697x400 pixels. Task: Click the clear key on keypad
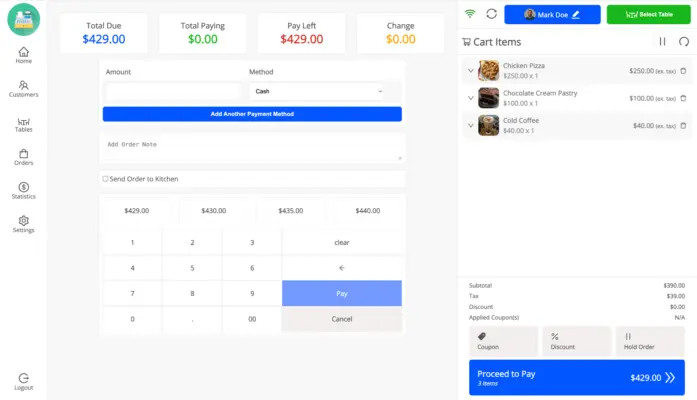point(342,243)
